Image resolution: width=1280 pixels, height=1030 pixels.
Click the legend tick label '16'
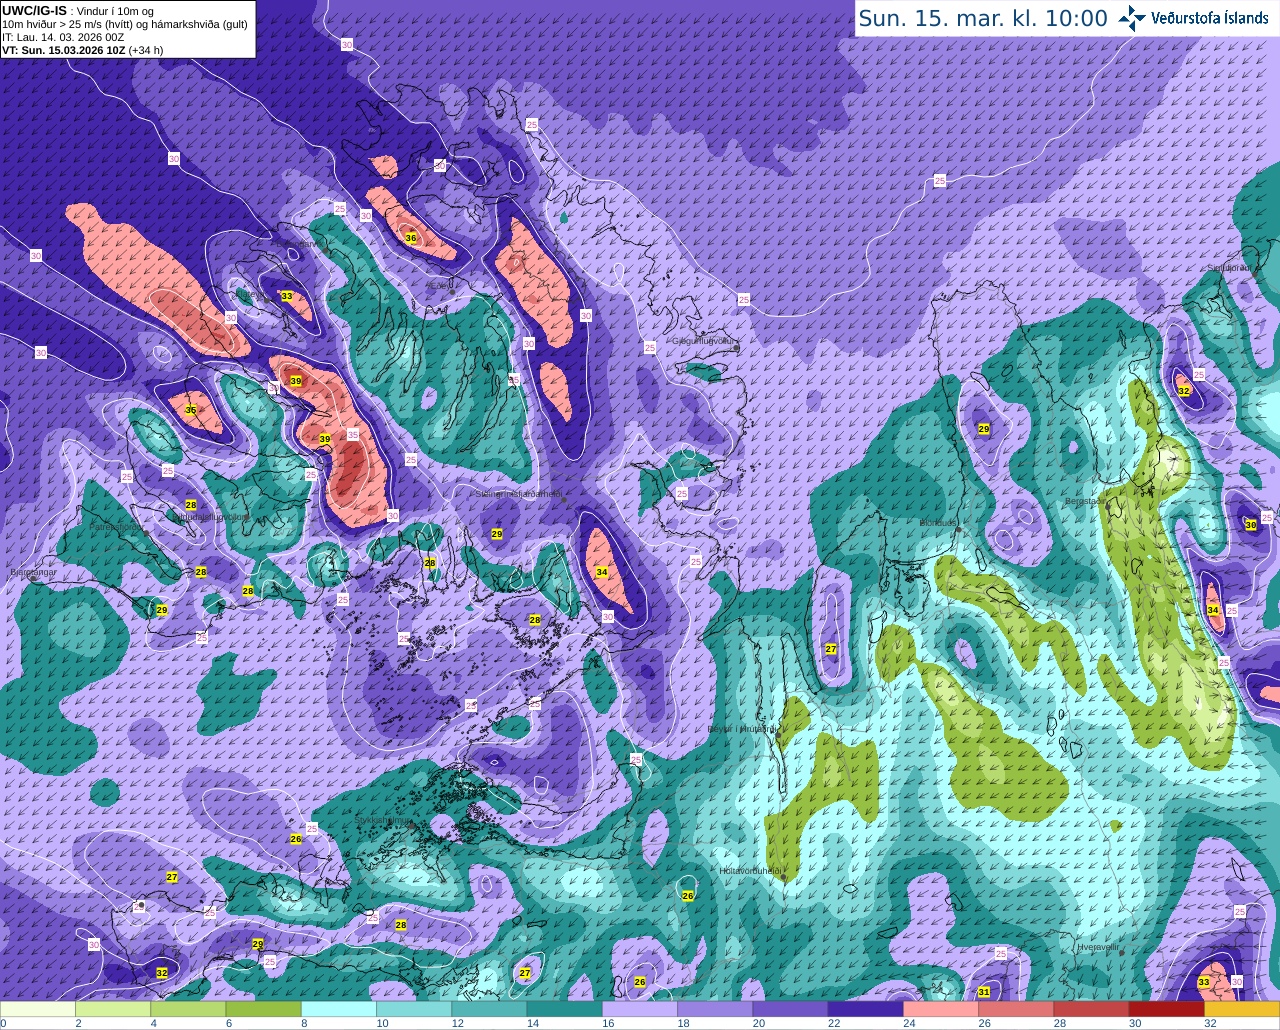pos(607,1023)
